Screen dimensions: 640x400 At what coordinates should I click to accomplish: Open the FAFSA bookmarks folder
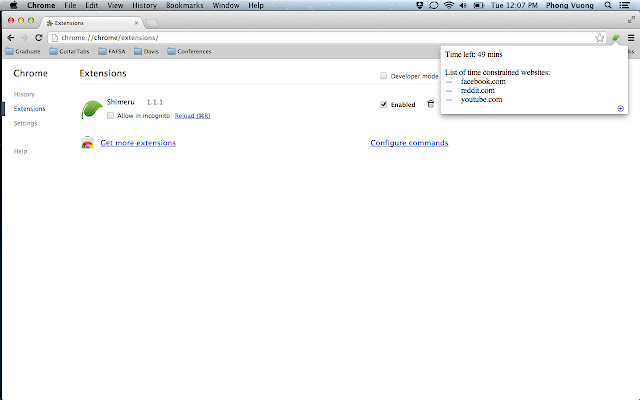click(112, 51)
